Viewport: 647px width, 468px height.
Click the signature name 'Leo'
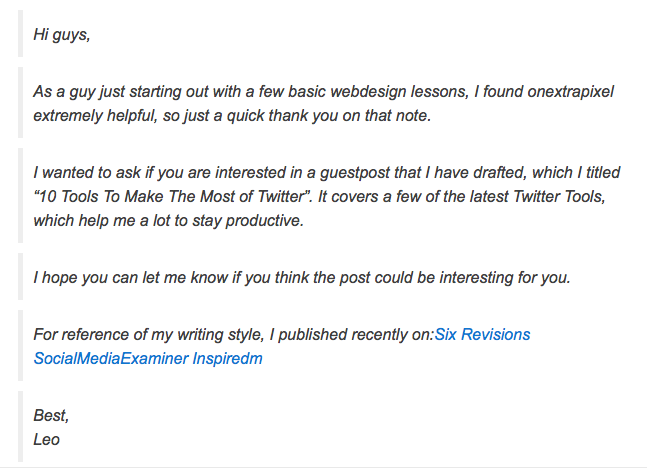(x=47, y=440)
